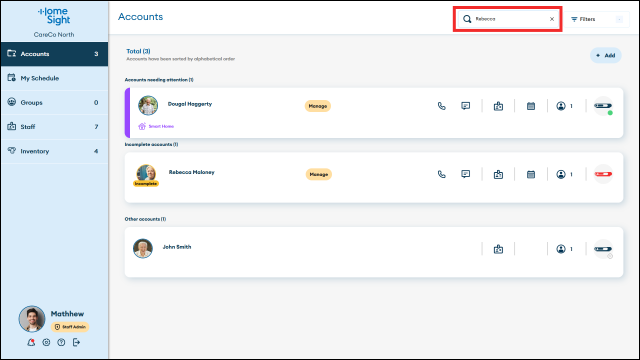Image resolution: width=640 pixels, height=360 pixels.
Task: Open staff badge icon for John Smith
Action: (x=498, y=249)
